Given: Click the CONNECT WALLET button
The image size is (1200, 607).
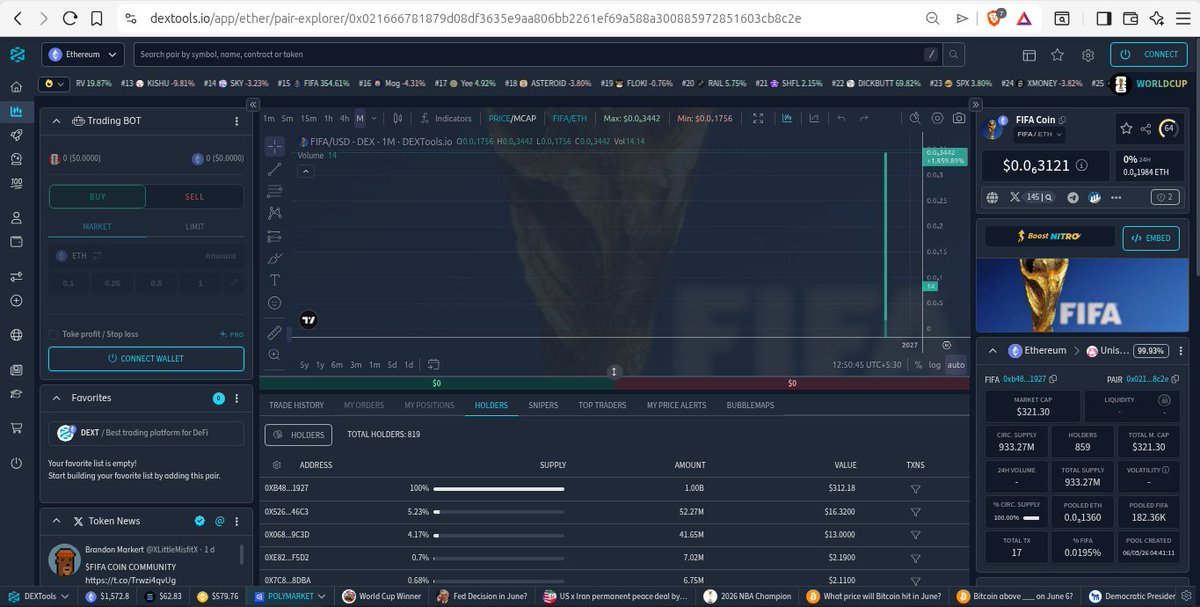Looking at the screenshot, I should (x=146, y=359).
